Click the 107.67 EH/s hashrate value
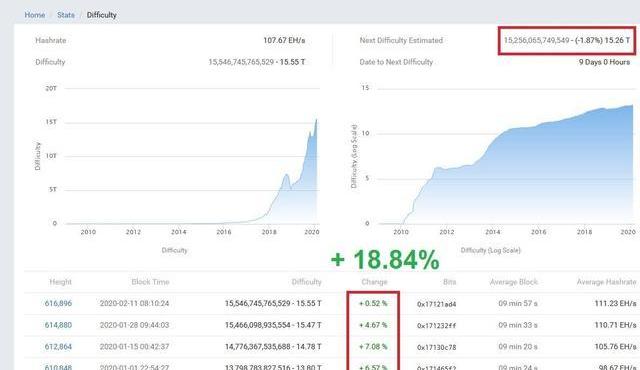Image resolution: width=640 pixels, height=370 pixels. (284, 40)
